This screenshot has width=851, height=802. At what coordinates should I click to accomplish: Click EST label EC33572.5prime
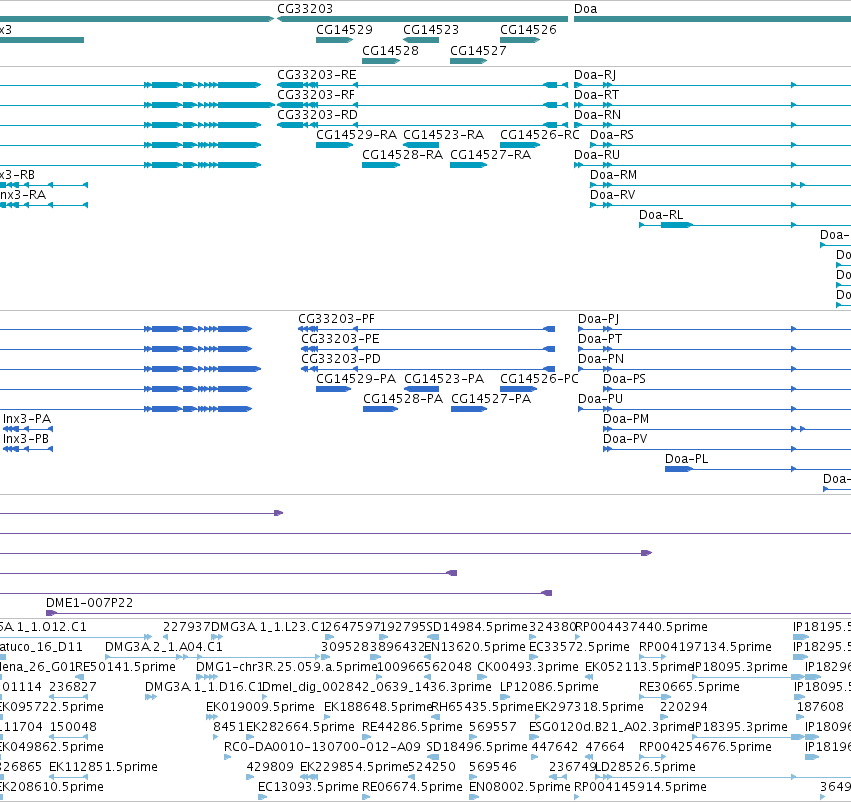coord(579,647)
